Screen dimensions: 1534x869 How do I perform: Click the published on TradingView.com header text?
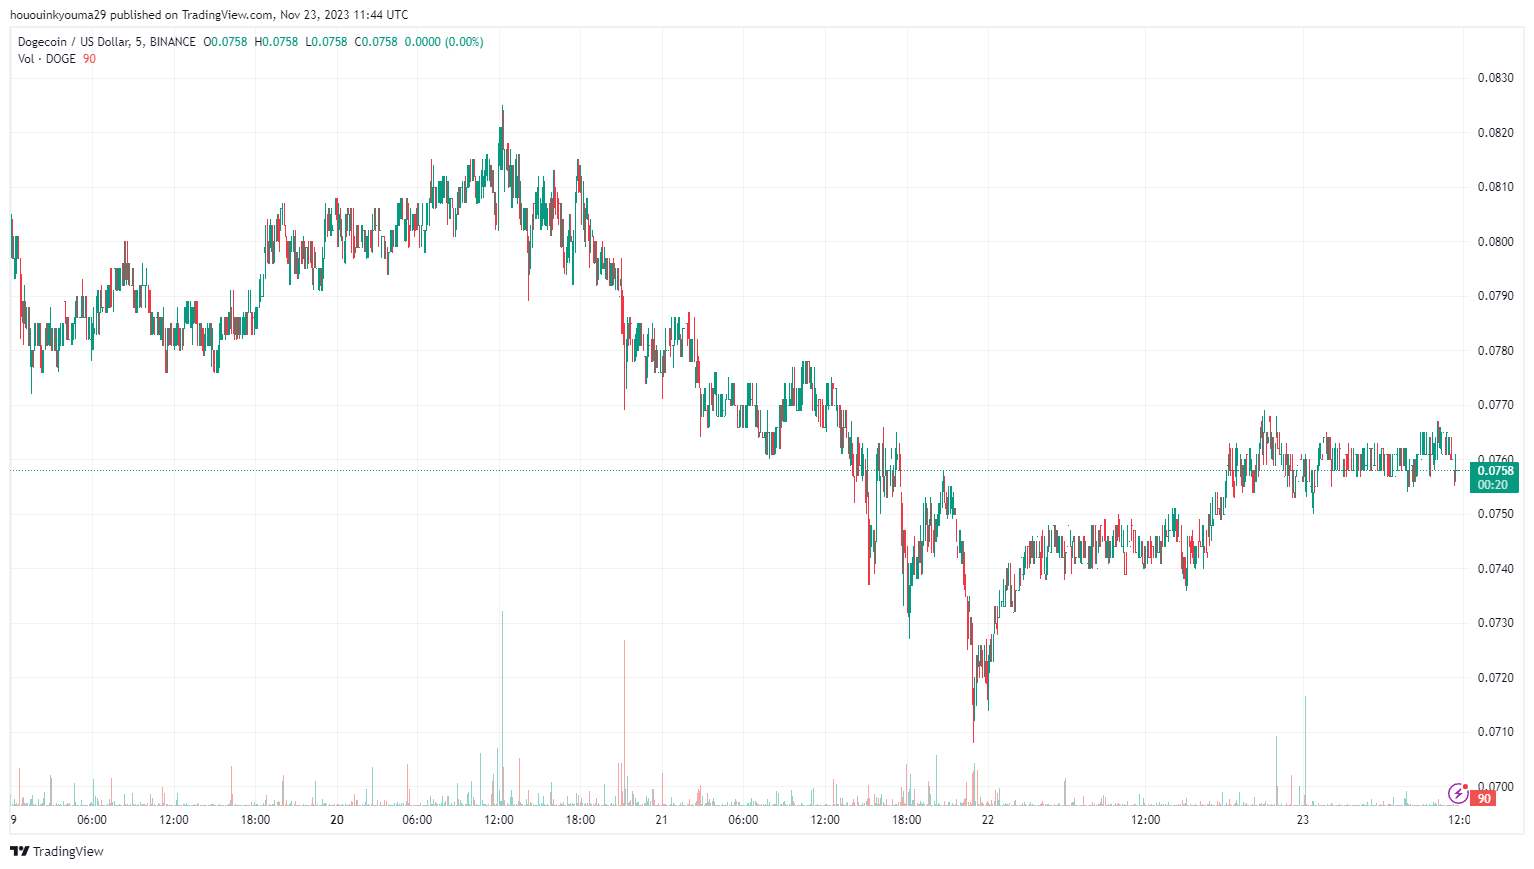190,15
